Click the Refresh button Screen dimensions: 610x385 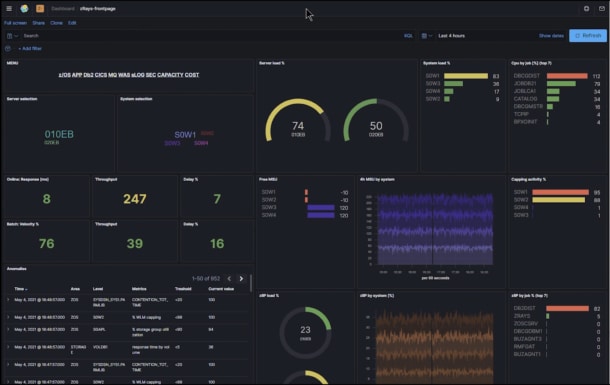[x=588, y=35]
